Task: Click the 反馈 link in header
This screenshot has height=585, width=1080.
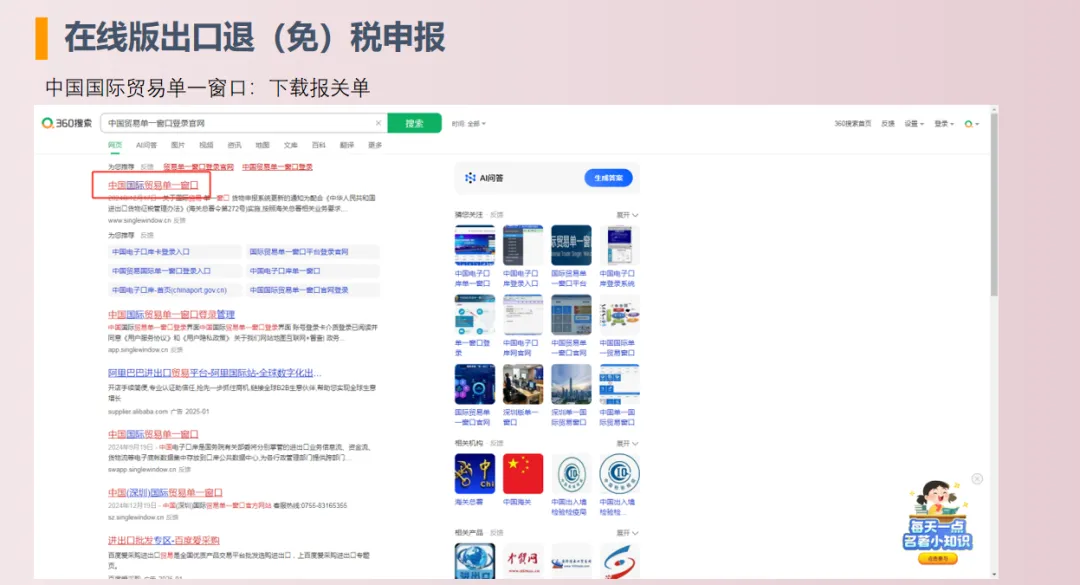Action: (888, 124)
